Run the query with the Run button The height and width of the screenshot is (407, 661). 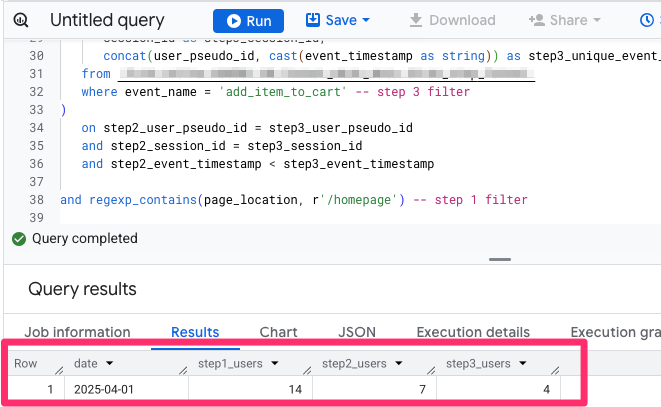point(248,20)
